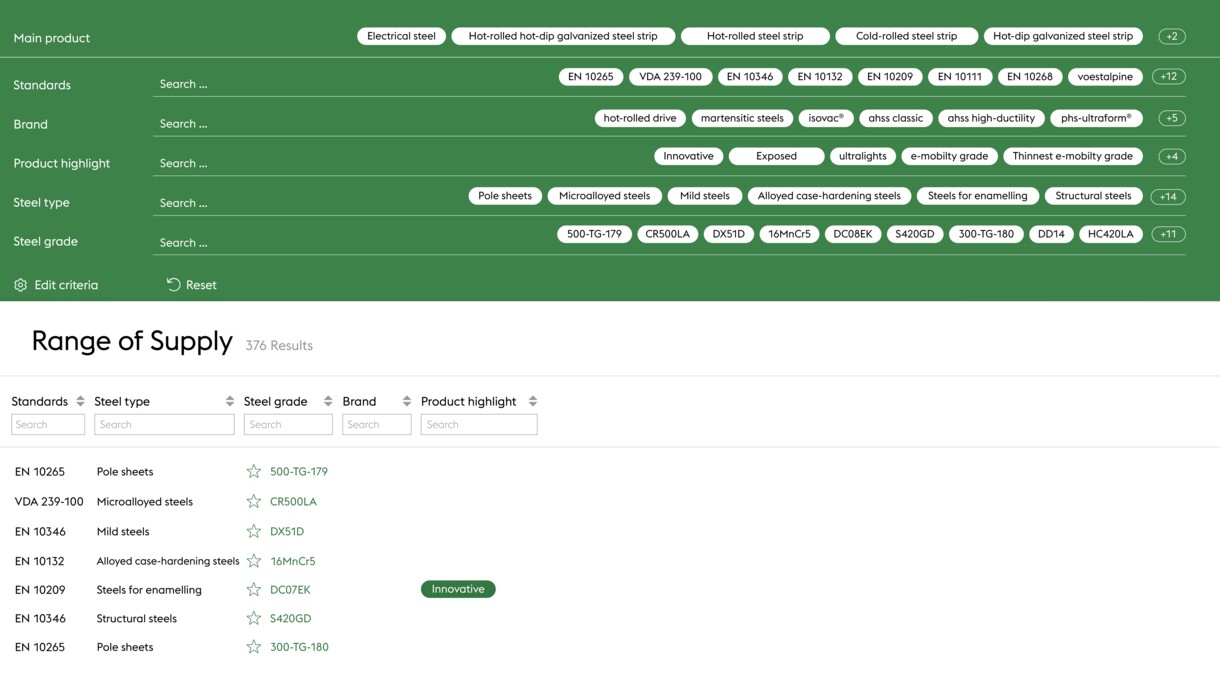
Task: Star the S420GD row
Action: tap(254, 618)
